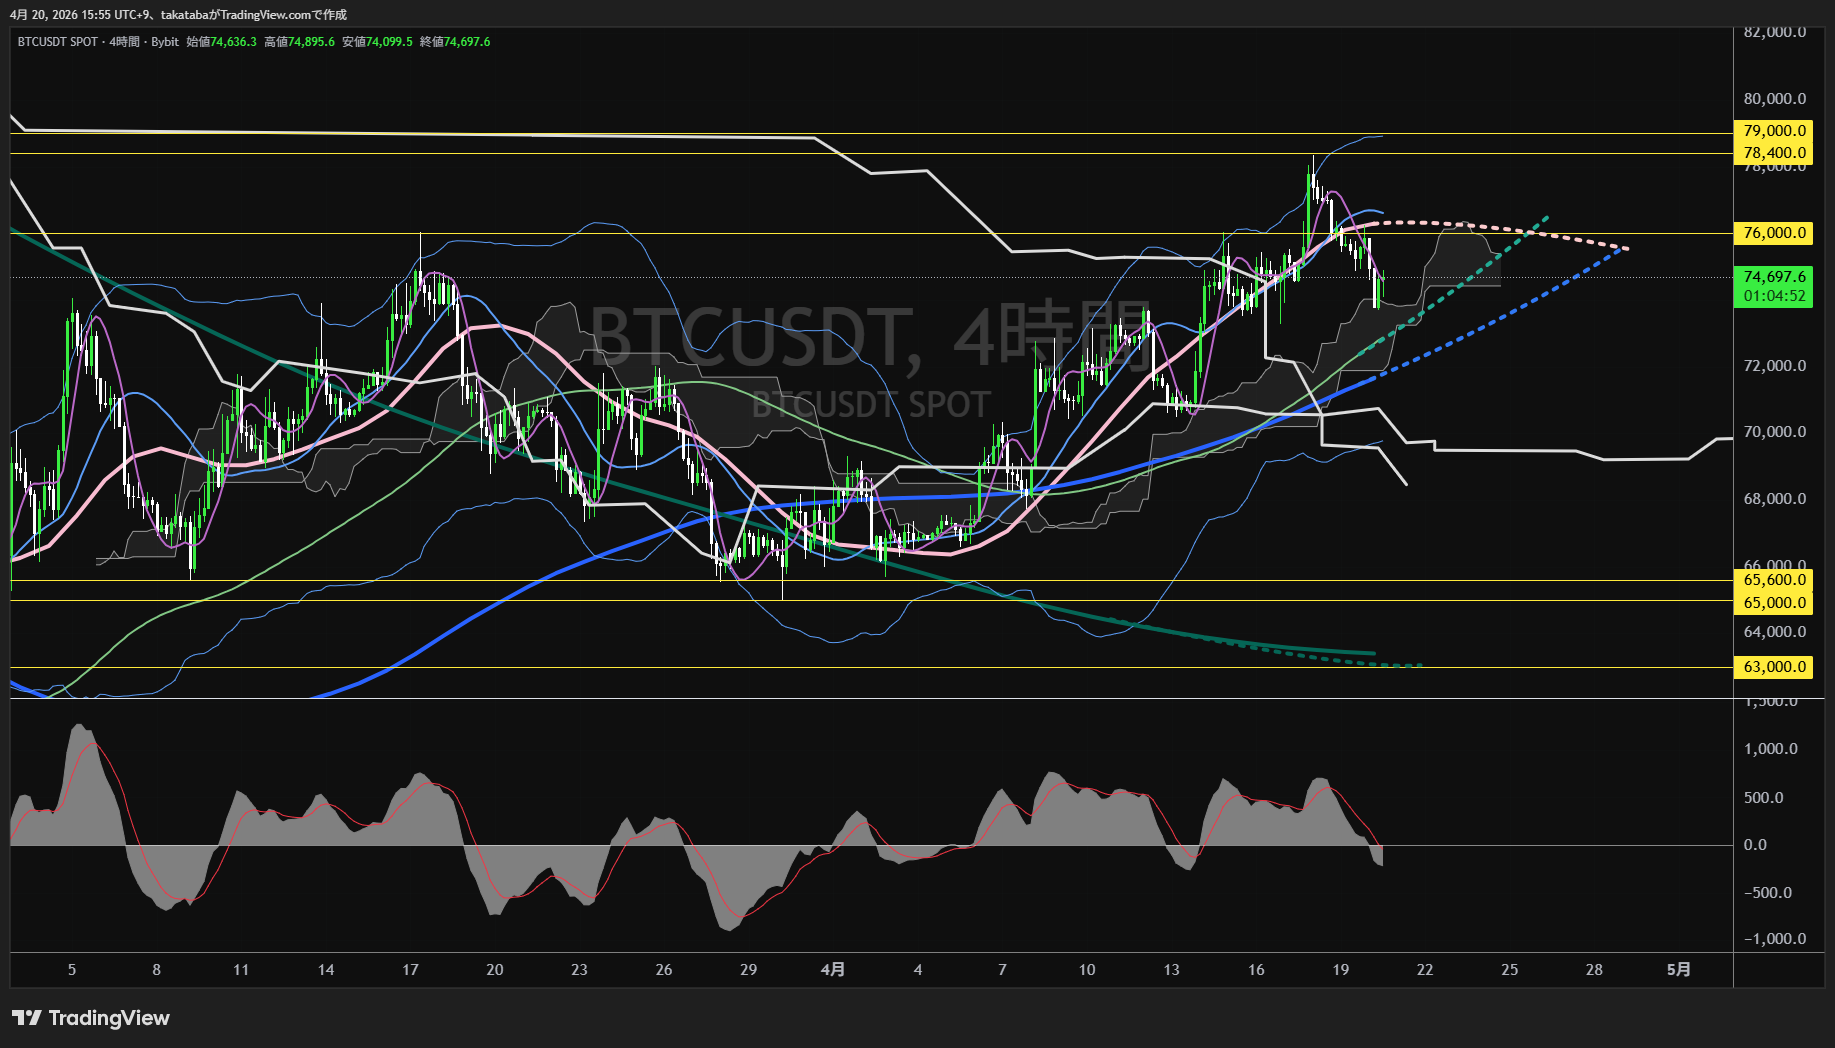Click the 高値 high value 74,895.6 in legend
Viewport: 1835px width, 1048px height.
[x=311, y=42]
